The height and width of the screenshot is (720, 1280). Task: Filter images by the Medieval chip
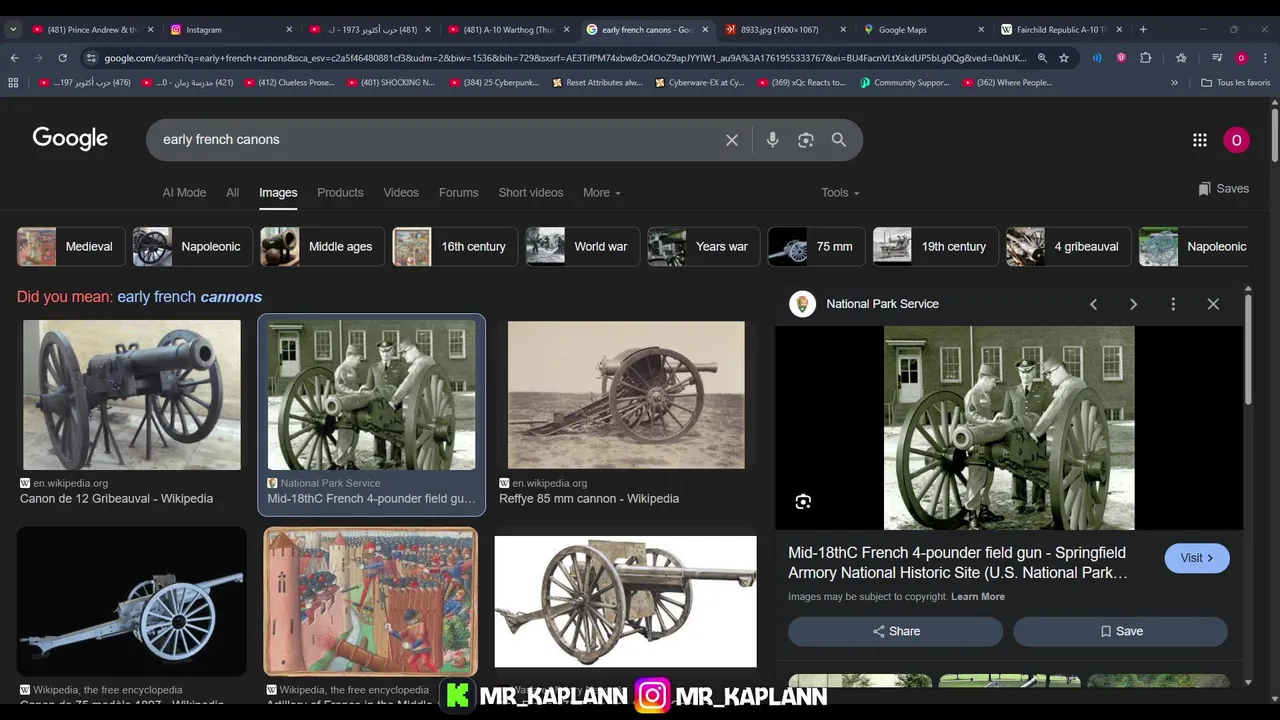71,247
